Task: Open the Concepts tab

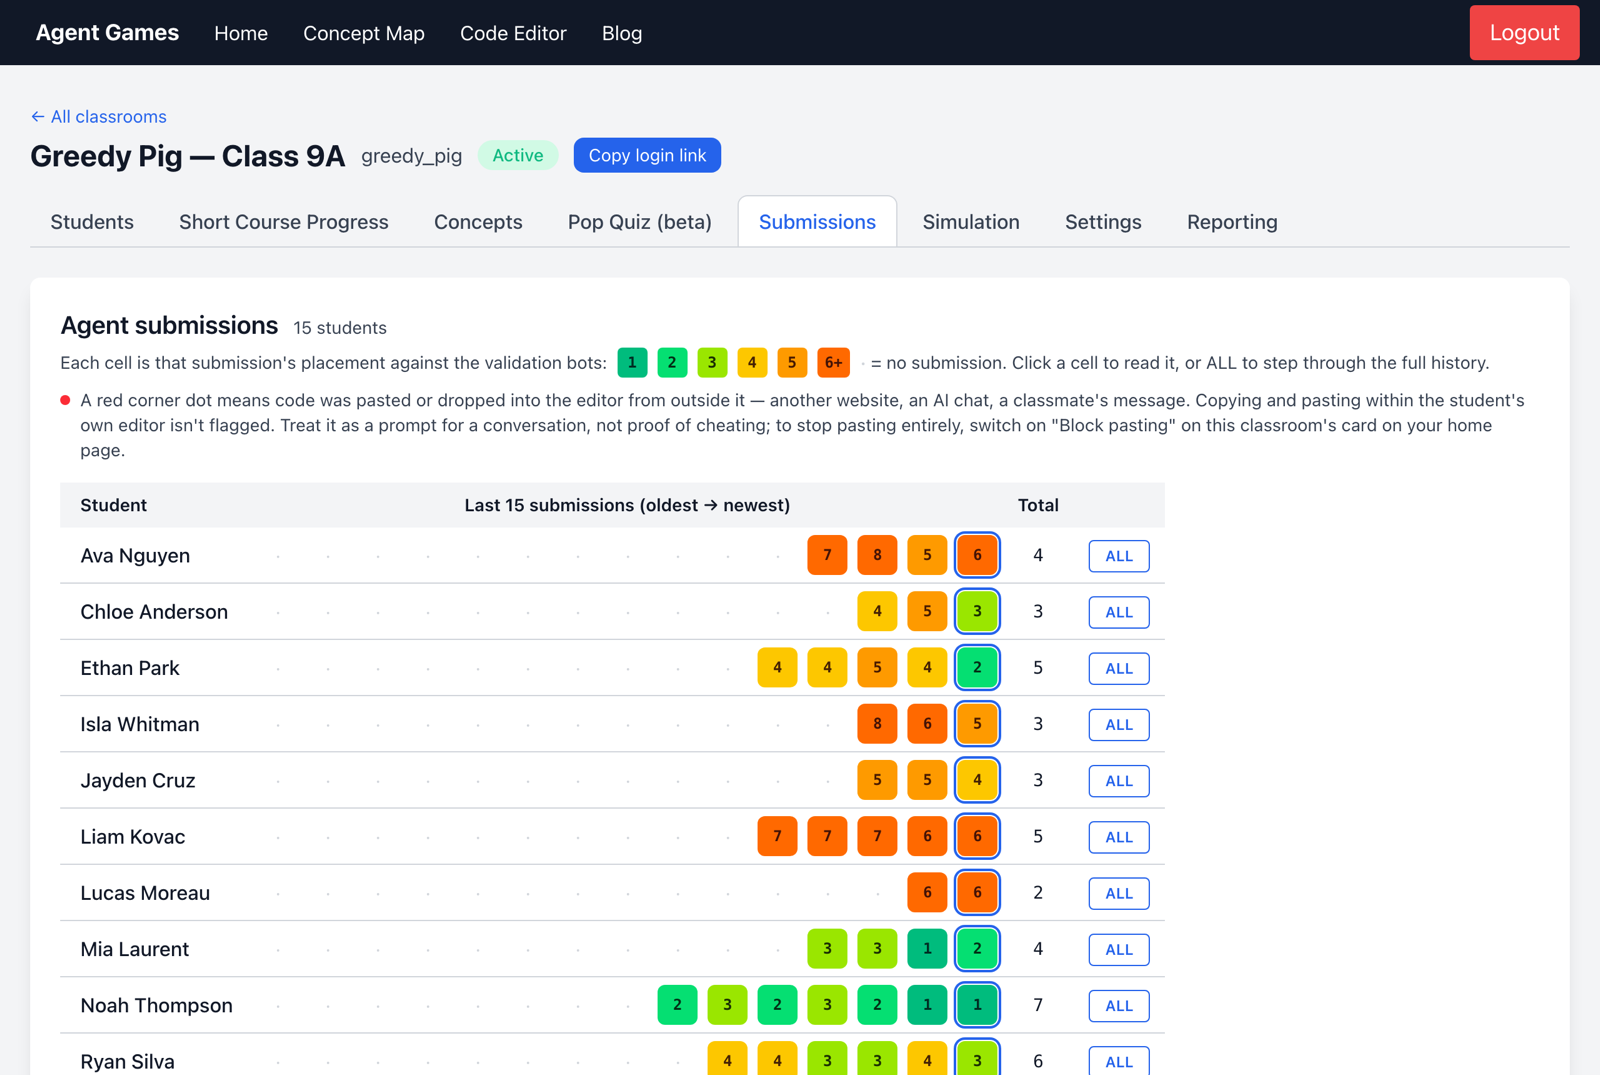Action: (x=478, y=222)
